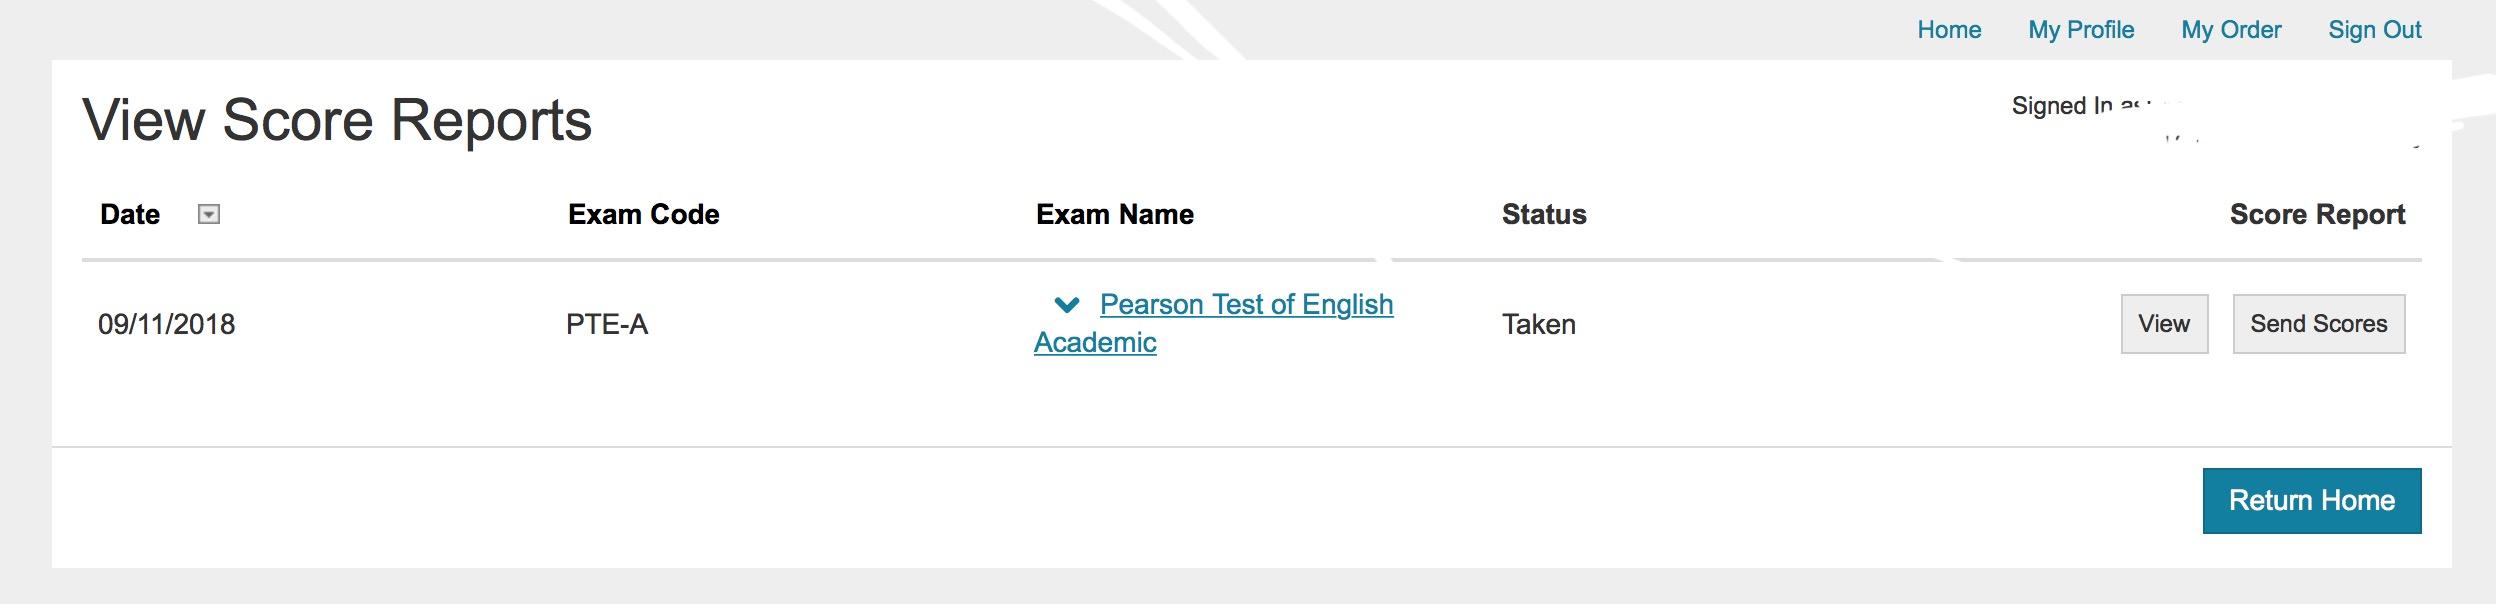Click the PTE-A exam code cell

point(606,324)
